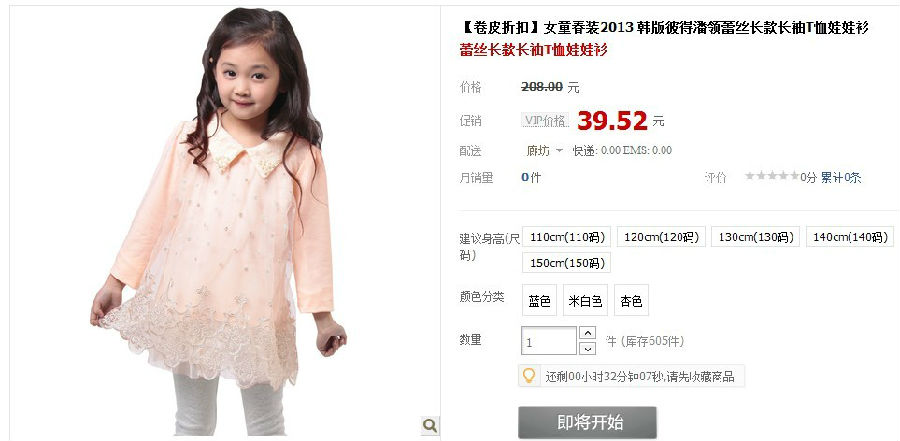Select size 120cm(120码)
This screenshot has height=441, width=900.
point(661,237)
